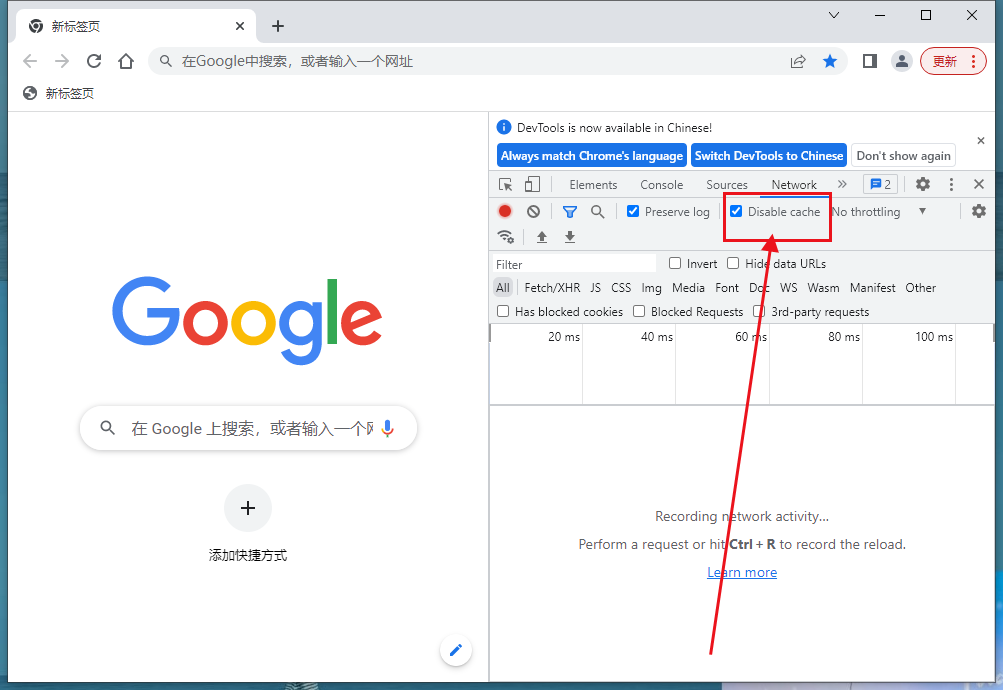Open the Network panel settings gear
Screen dimensions: 1003x690
pyautogui.click(x=979, y=212)
